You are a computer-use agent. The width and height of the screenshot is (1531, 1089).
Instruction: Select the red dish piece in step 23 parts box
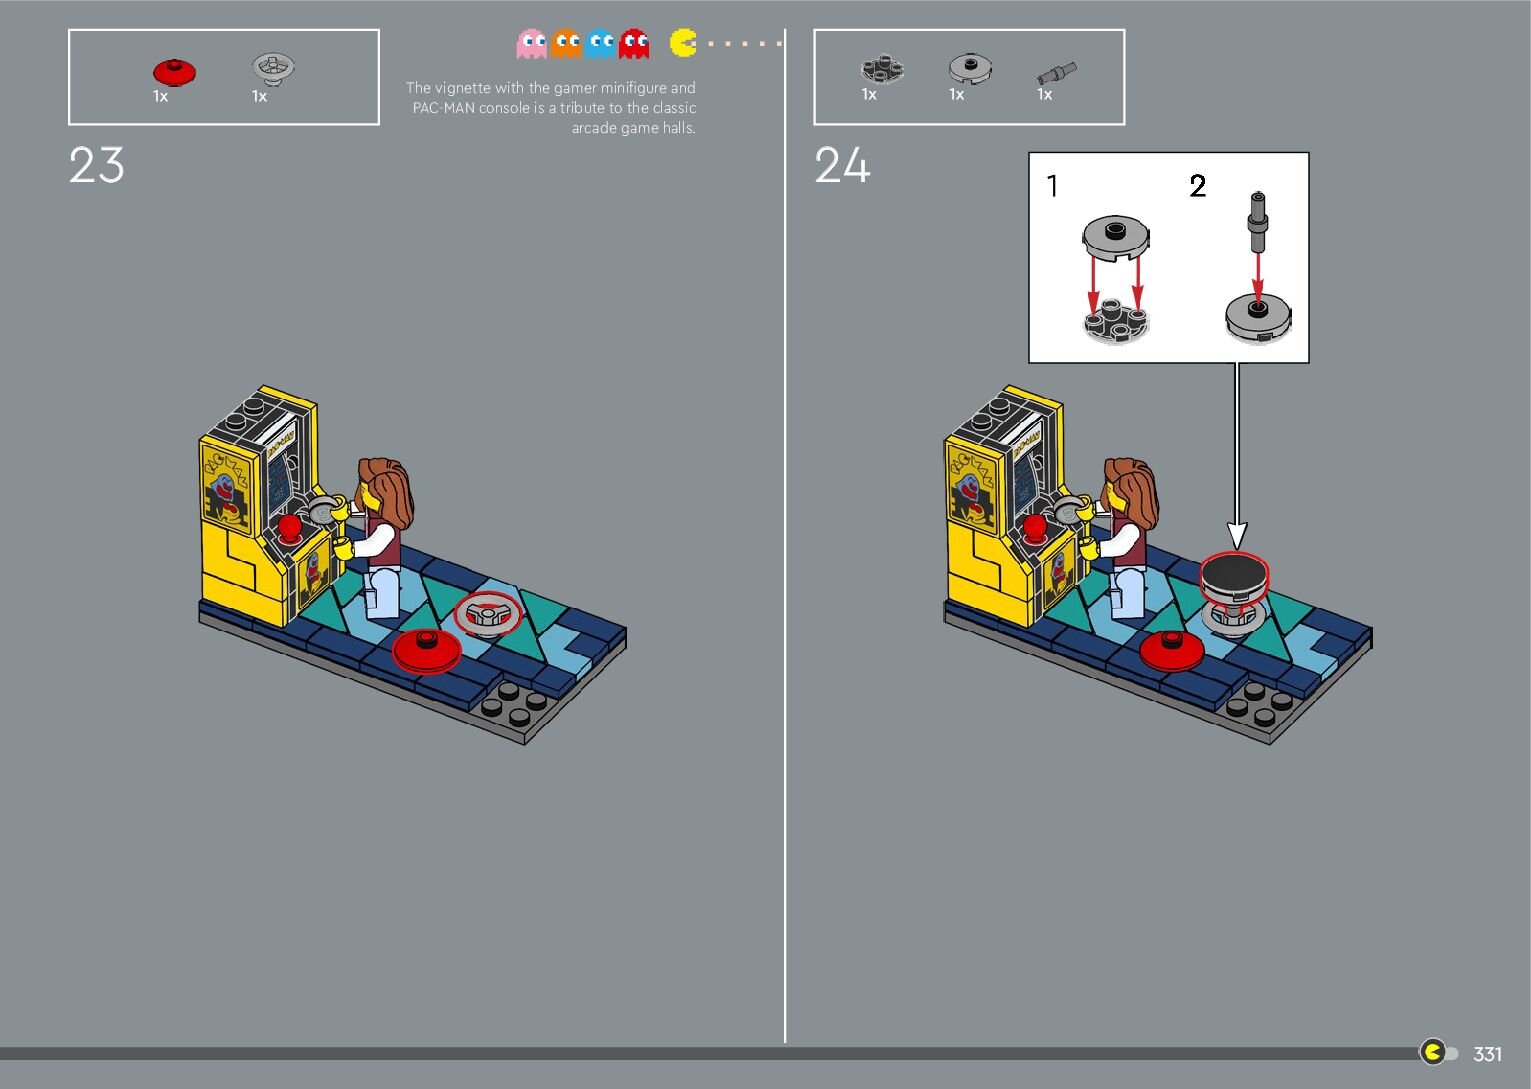point(174,72)
